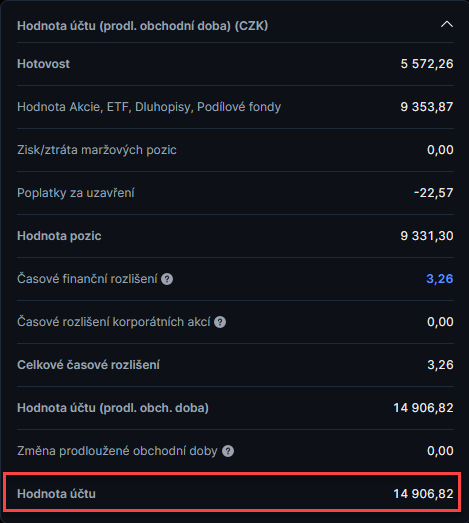Click the Hodnota pozic row label

point(59,236)
